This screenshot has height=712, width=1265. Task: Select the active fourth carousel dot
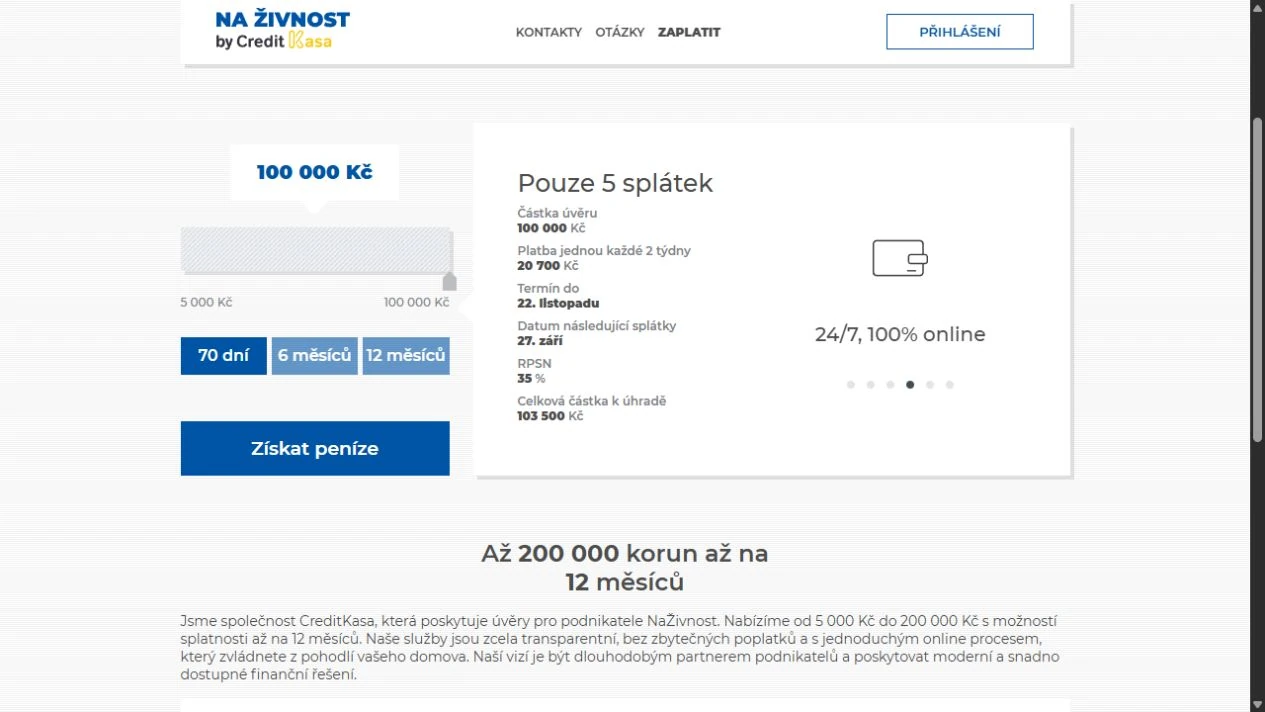[x=910, y=385]
